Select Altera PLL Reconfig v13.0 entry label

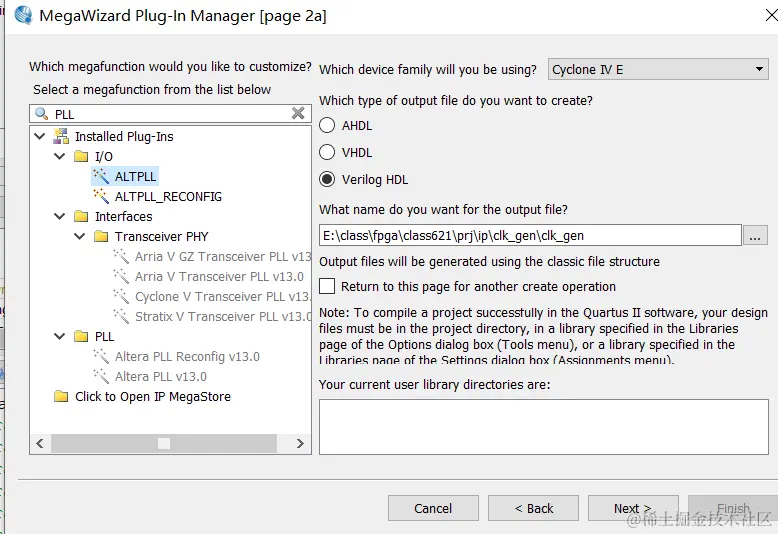click(x=187, y=356)
